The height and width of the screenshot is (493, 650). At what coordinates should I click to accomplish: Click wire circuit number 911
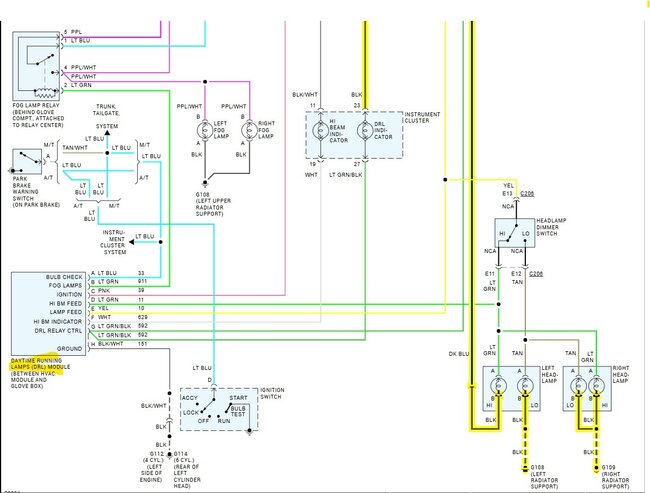tap(142, 282)
